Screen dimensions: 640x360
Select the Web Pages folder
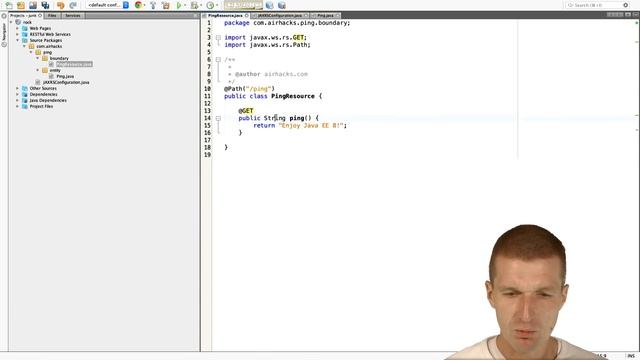pyautogui.click(x=40, y=28)
